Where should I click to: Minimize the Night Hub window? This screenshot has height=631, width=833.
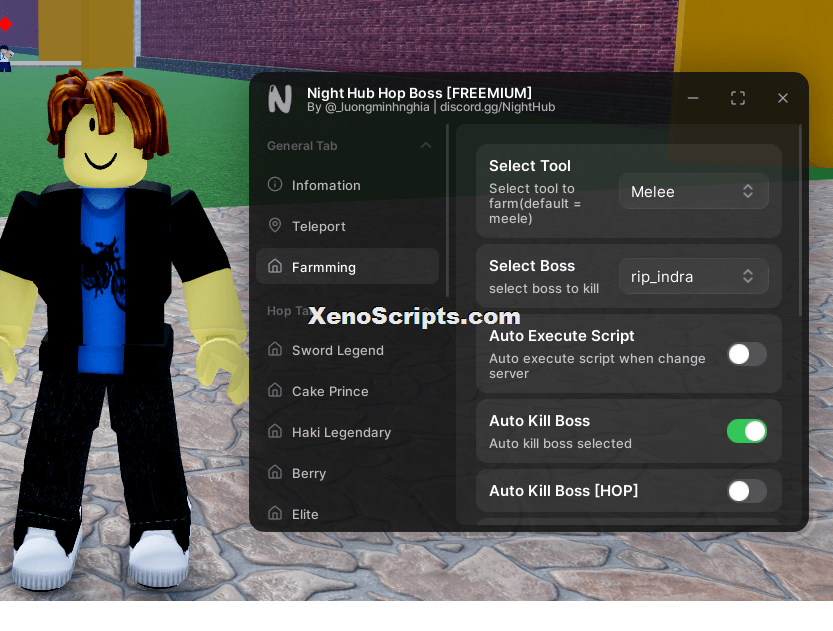point(693,98)
